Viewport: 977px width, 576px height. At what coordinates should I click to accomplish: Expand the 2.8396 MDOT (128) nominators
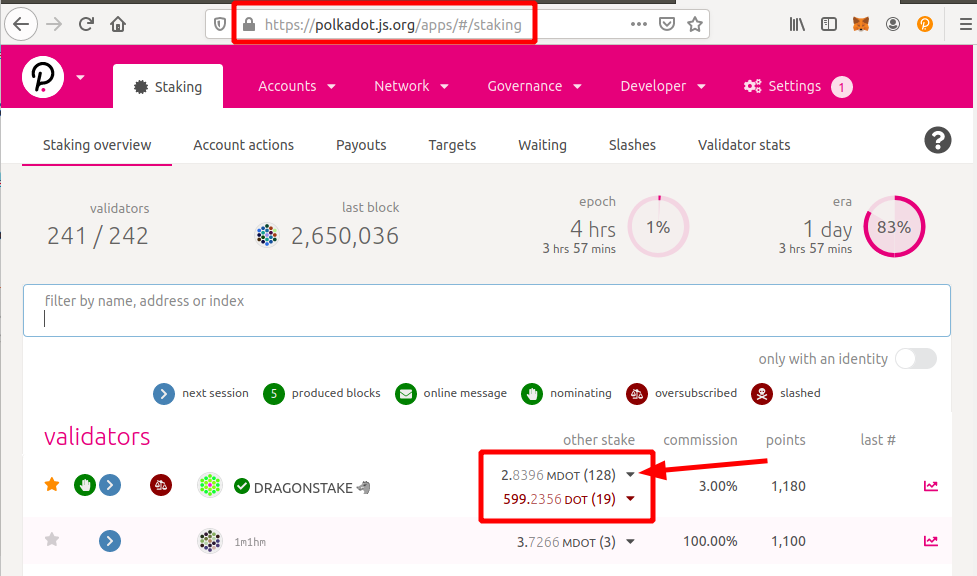tap(630, 475)
